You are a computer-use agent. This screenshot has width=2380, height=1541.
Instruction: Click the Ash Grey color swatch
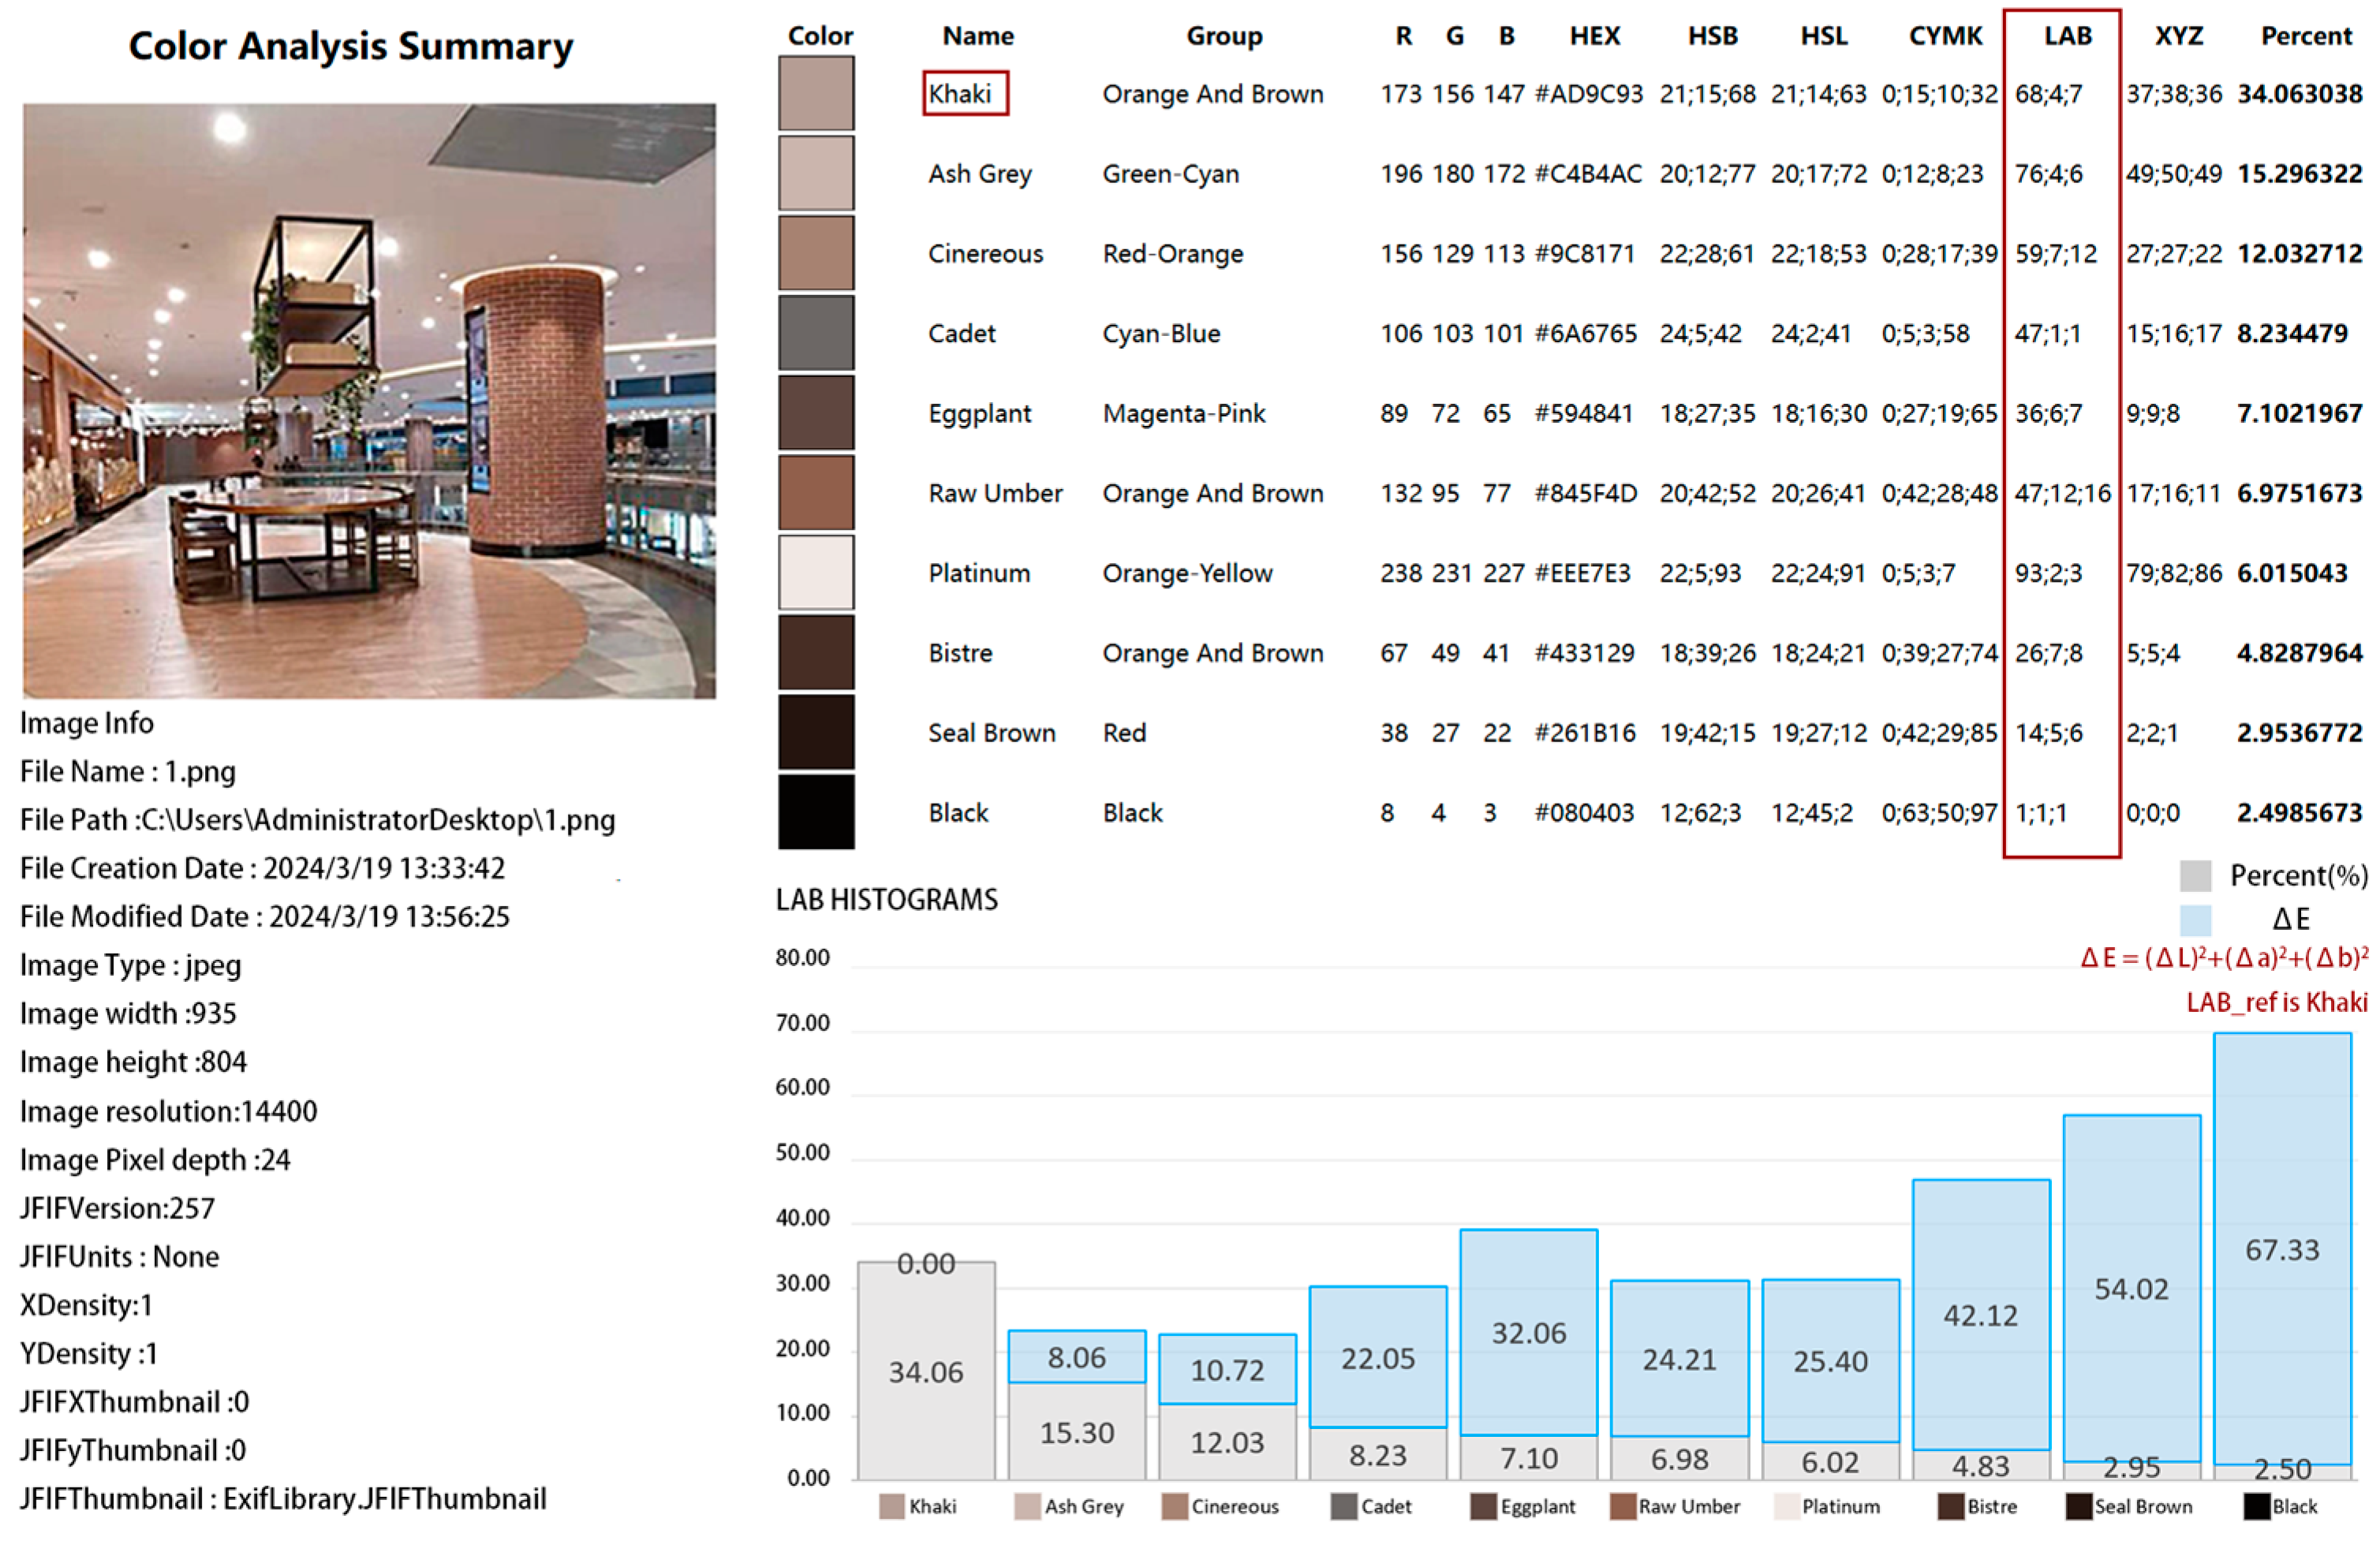(816, 173)
